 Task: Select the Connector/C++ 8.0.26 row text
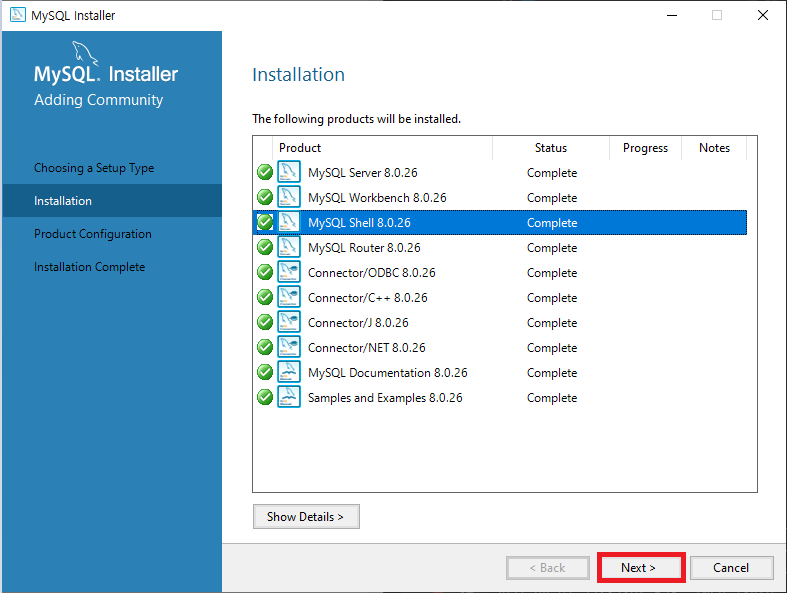(368, 298)
